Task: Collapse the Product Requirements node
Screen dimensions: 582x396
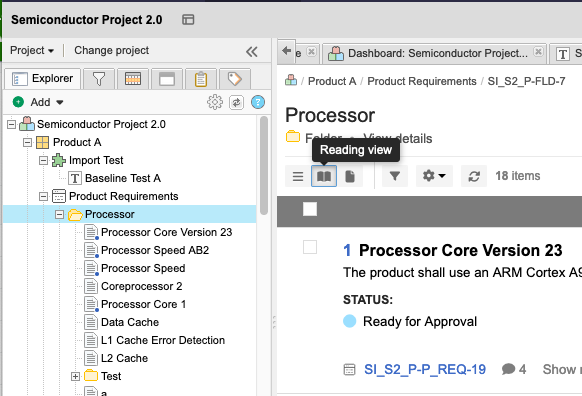Action: click(43, 196)
